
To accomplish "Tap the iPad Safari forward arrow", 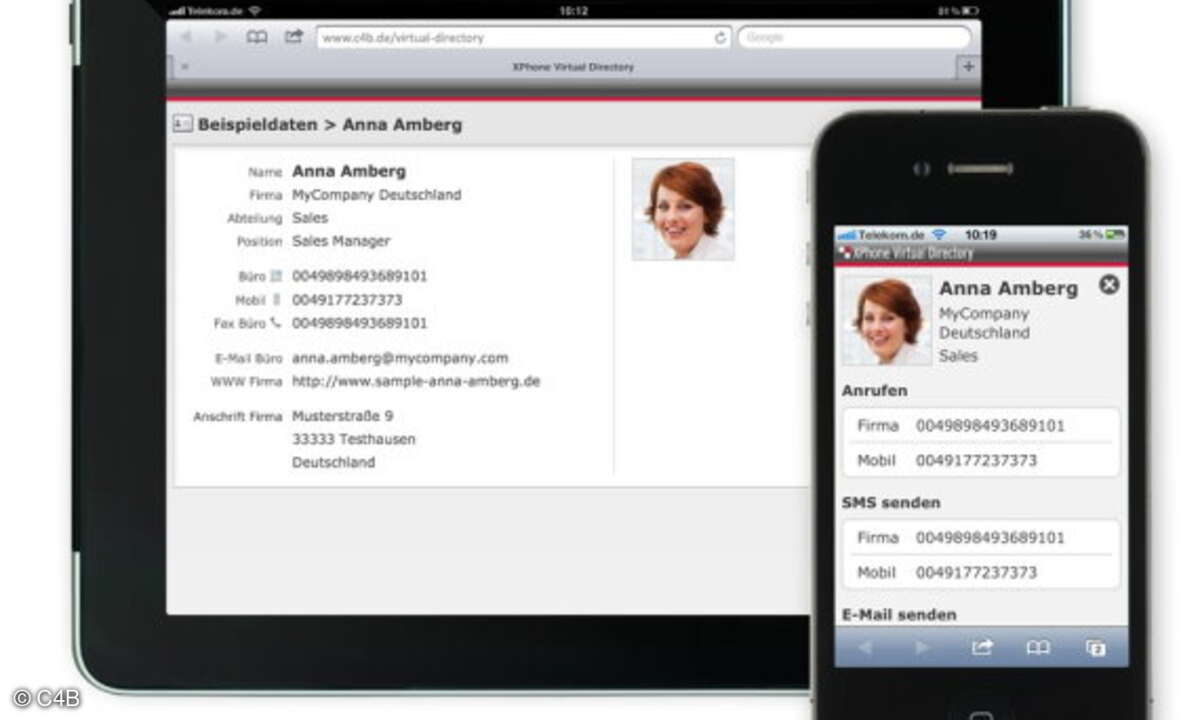I will (x=220, y=37).
